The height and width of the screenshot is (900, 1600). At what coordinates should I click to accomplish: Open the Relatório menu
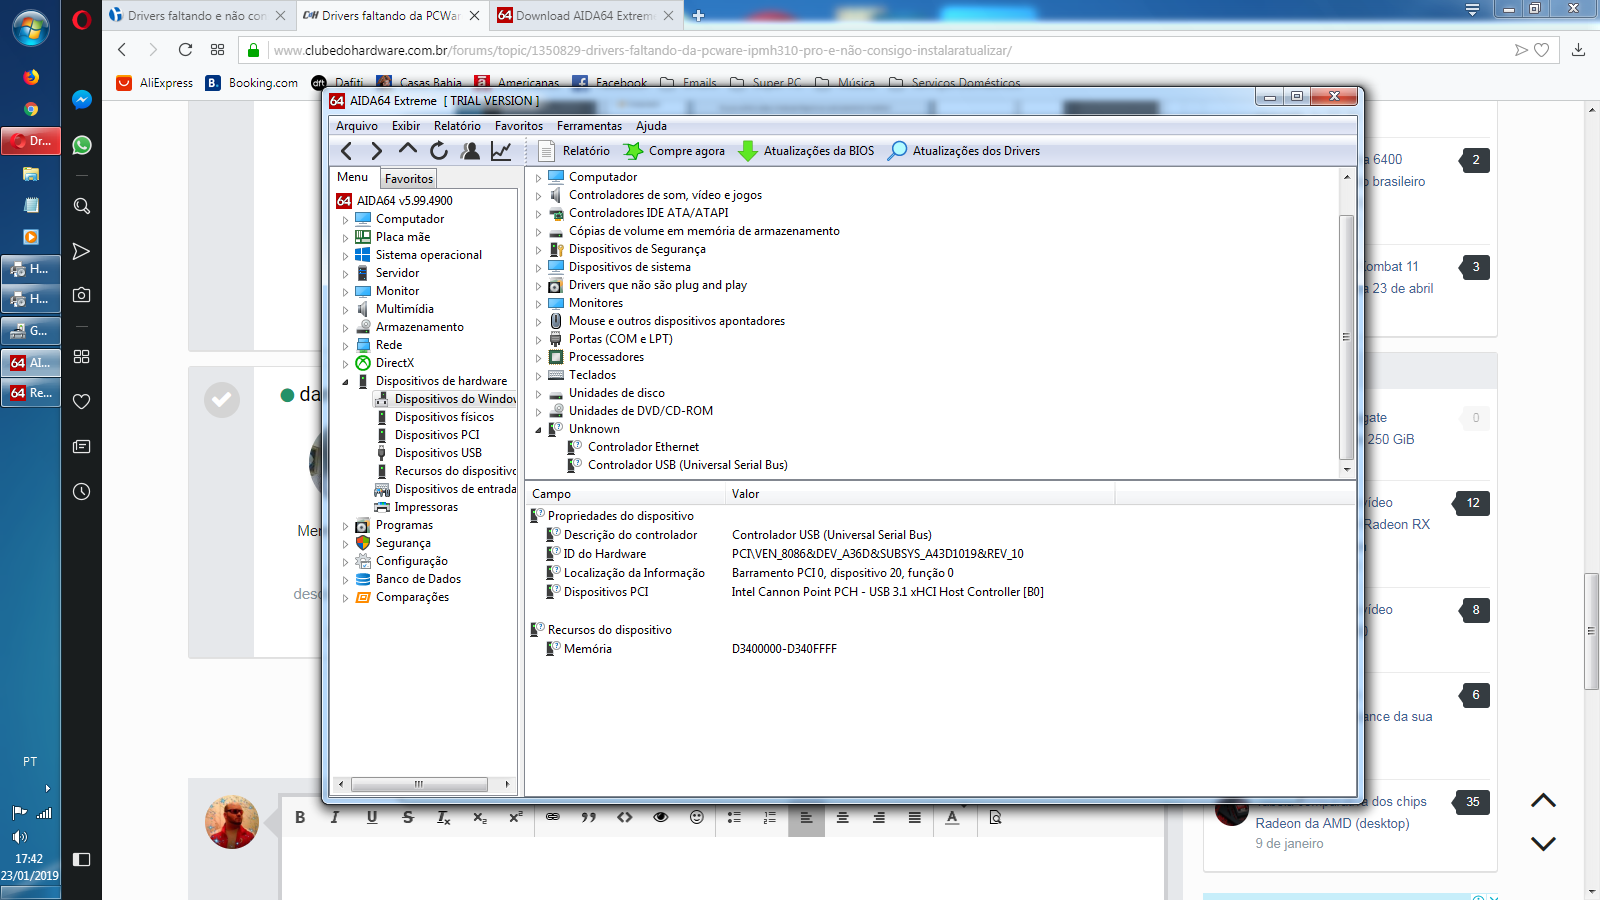[x=457, y=126]
